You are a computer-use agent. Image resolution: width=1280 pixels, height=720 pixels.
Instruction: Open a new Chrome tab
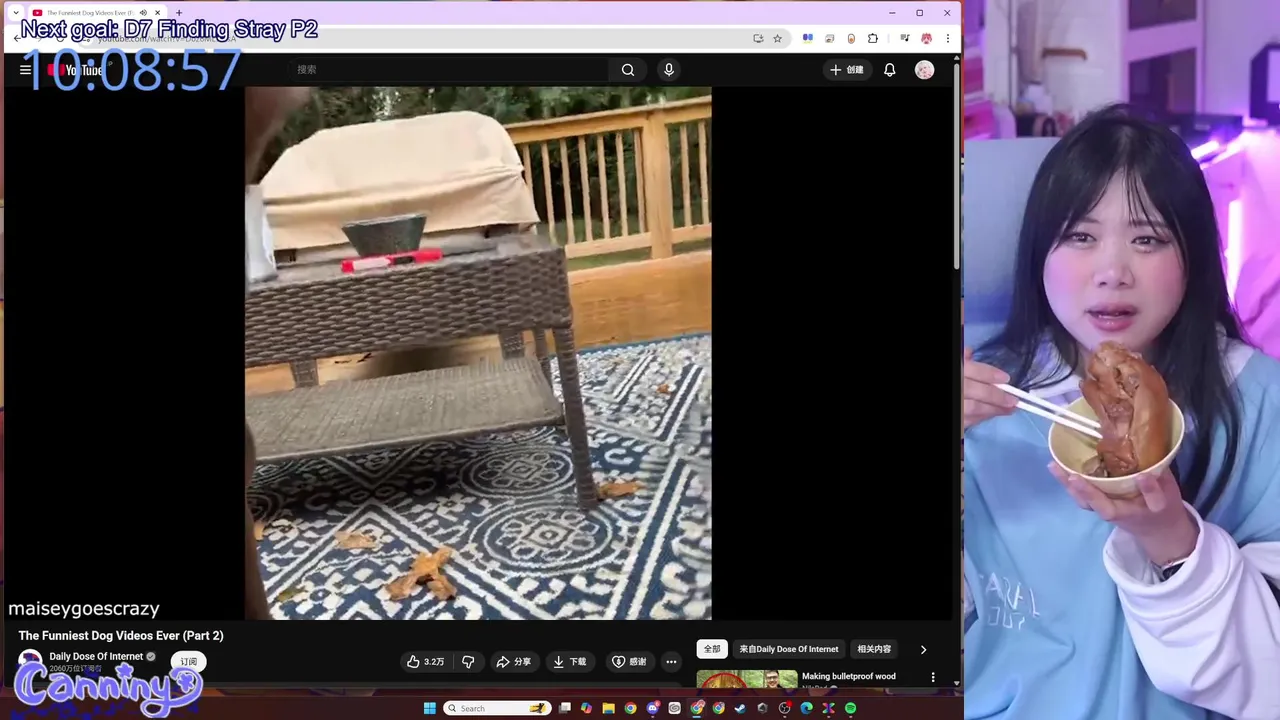point(179,13)
